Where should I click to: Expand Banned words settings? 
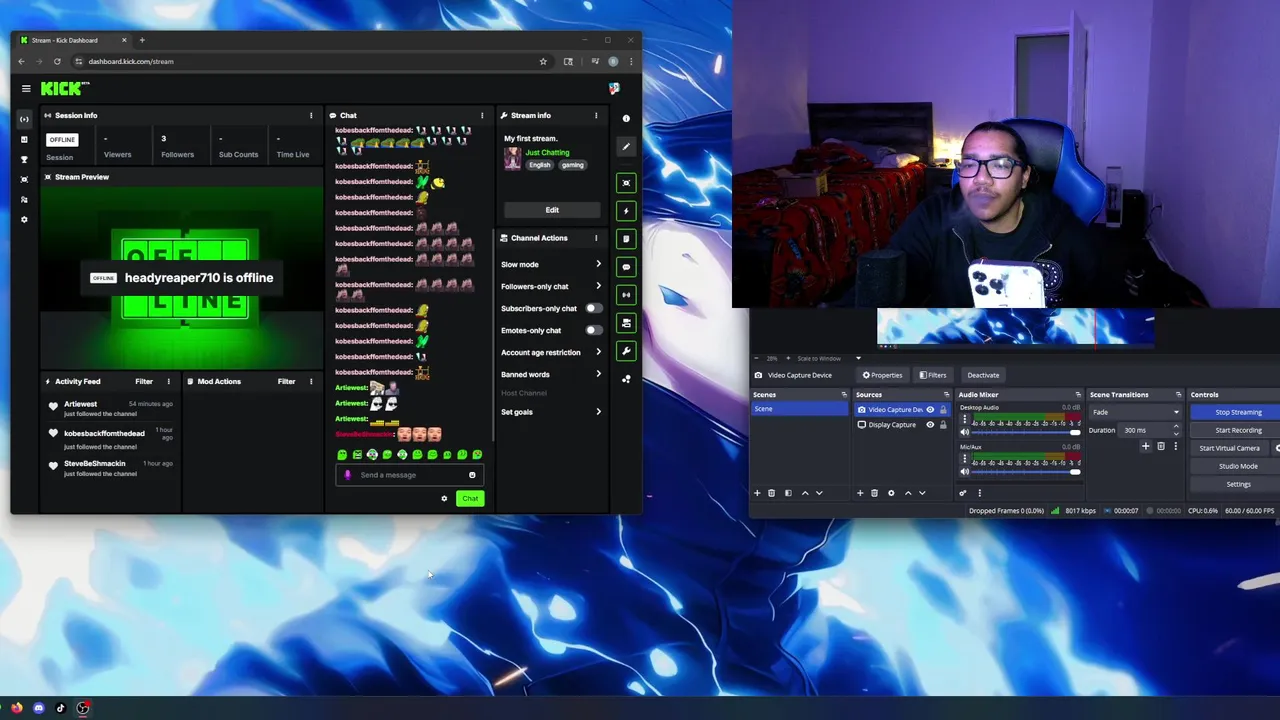pos(598,374)
